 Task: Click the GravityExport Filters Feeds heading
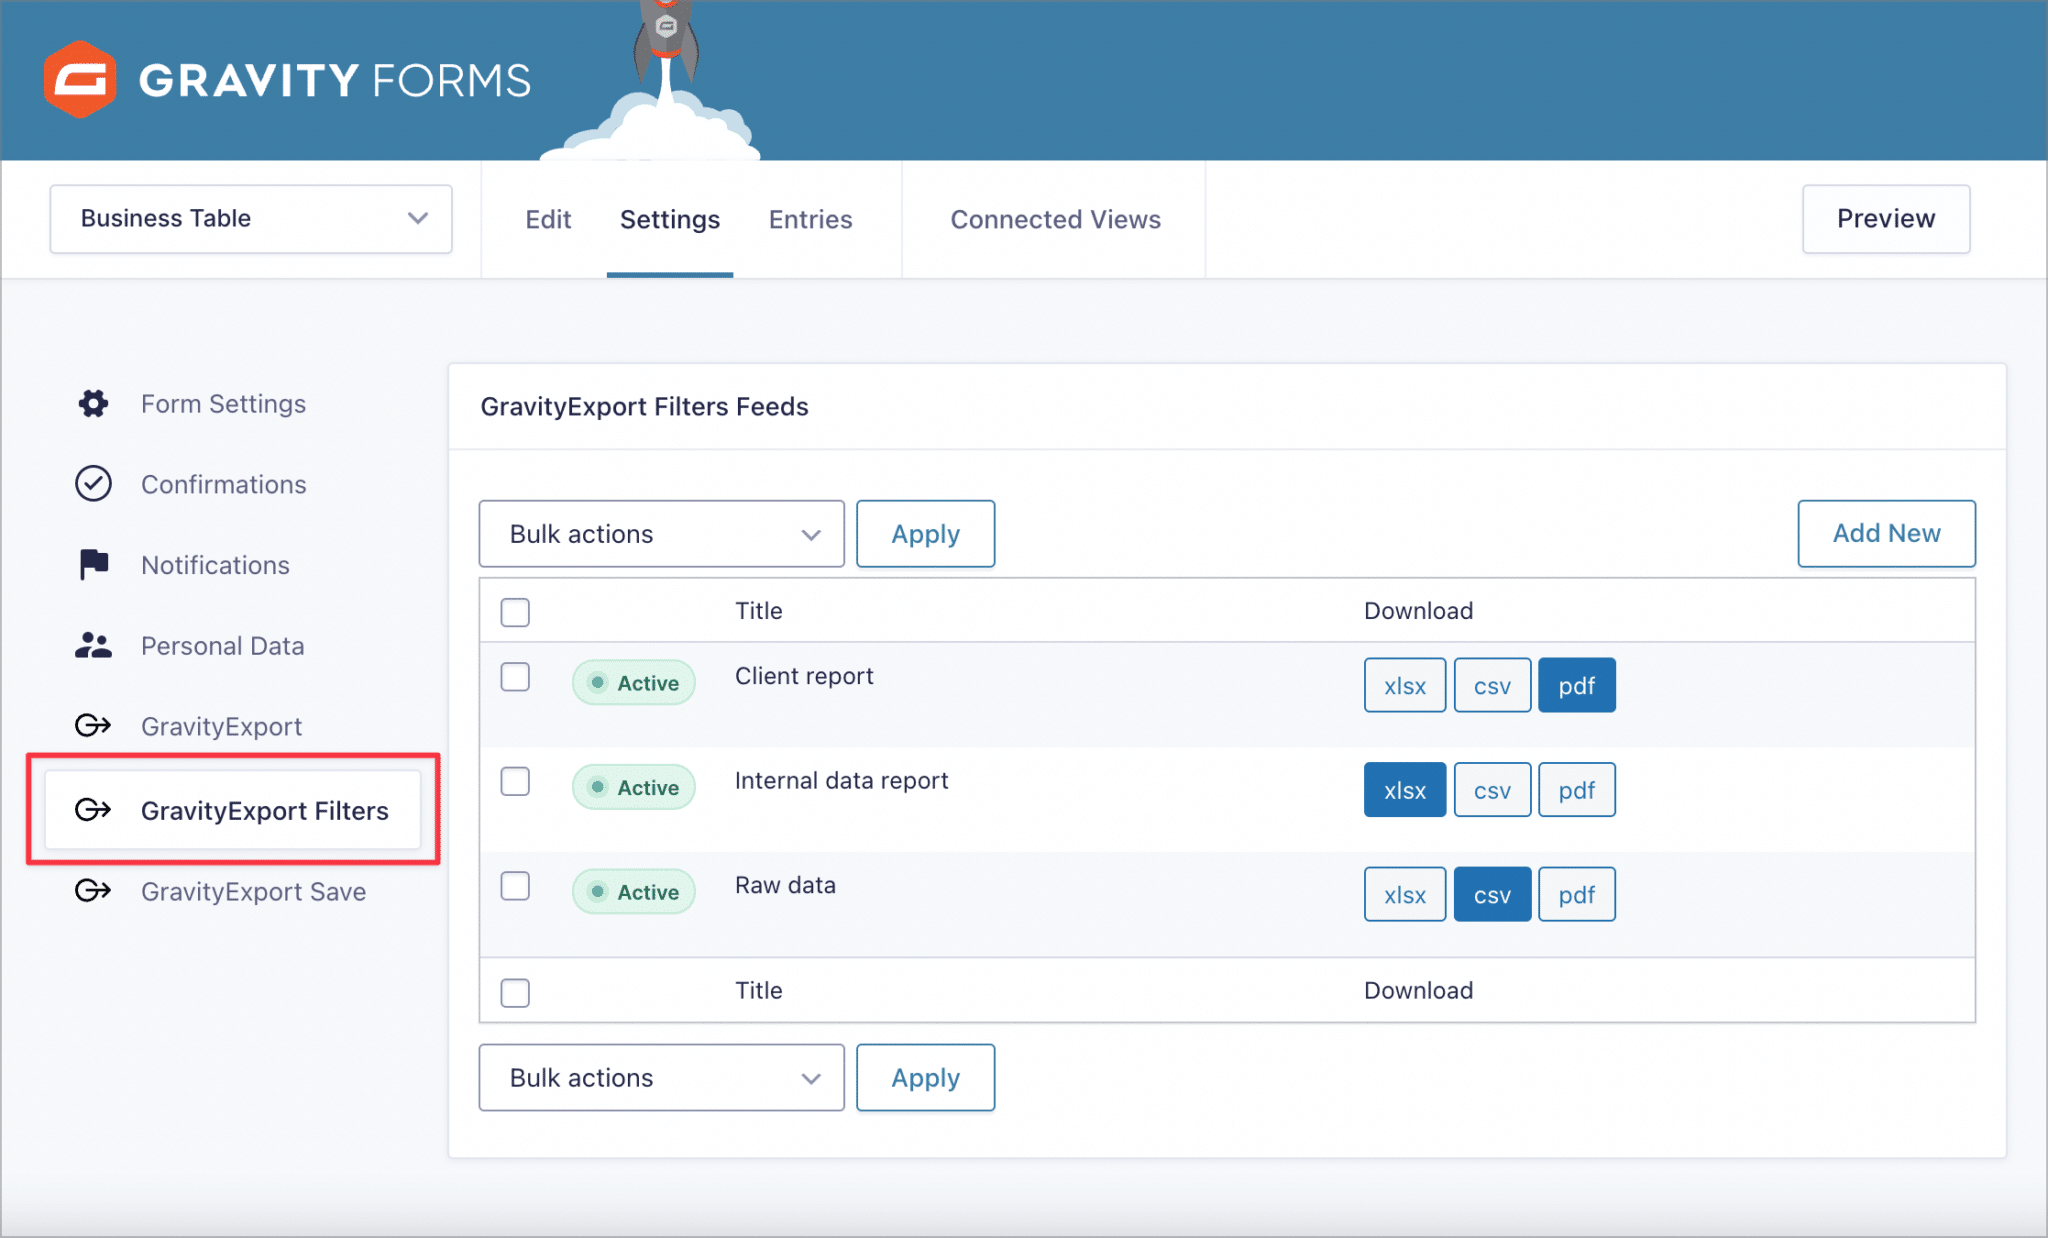pos(644,407)
